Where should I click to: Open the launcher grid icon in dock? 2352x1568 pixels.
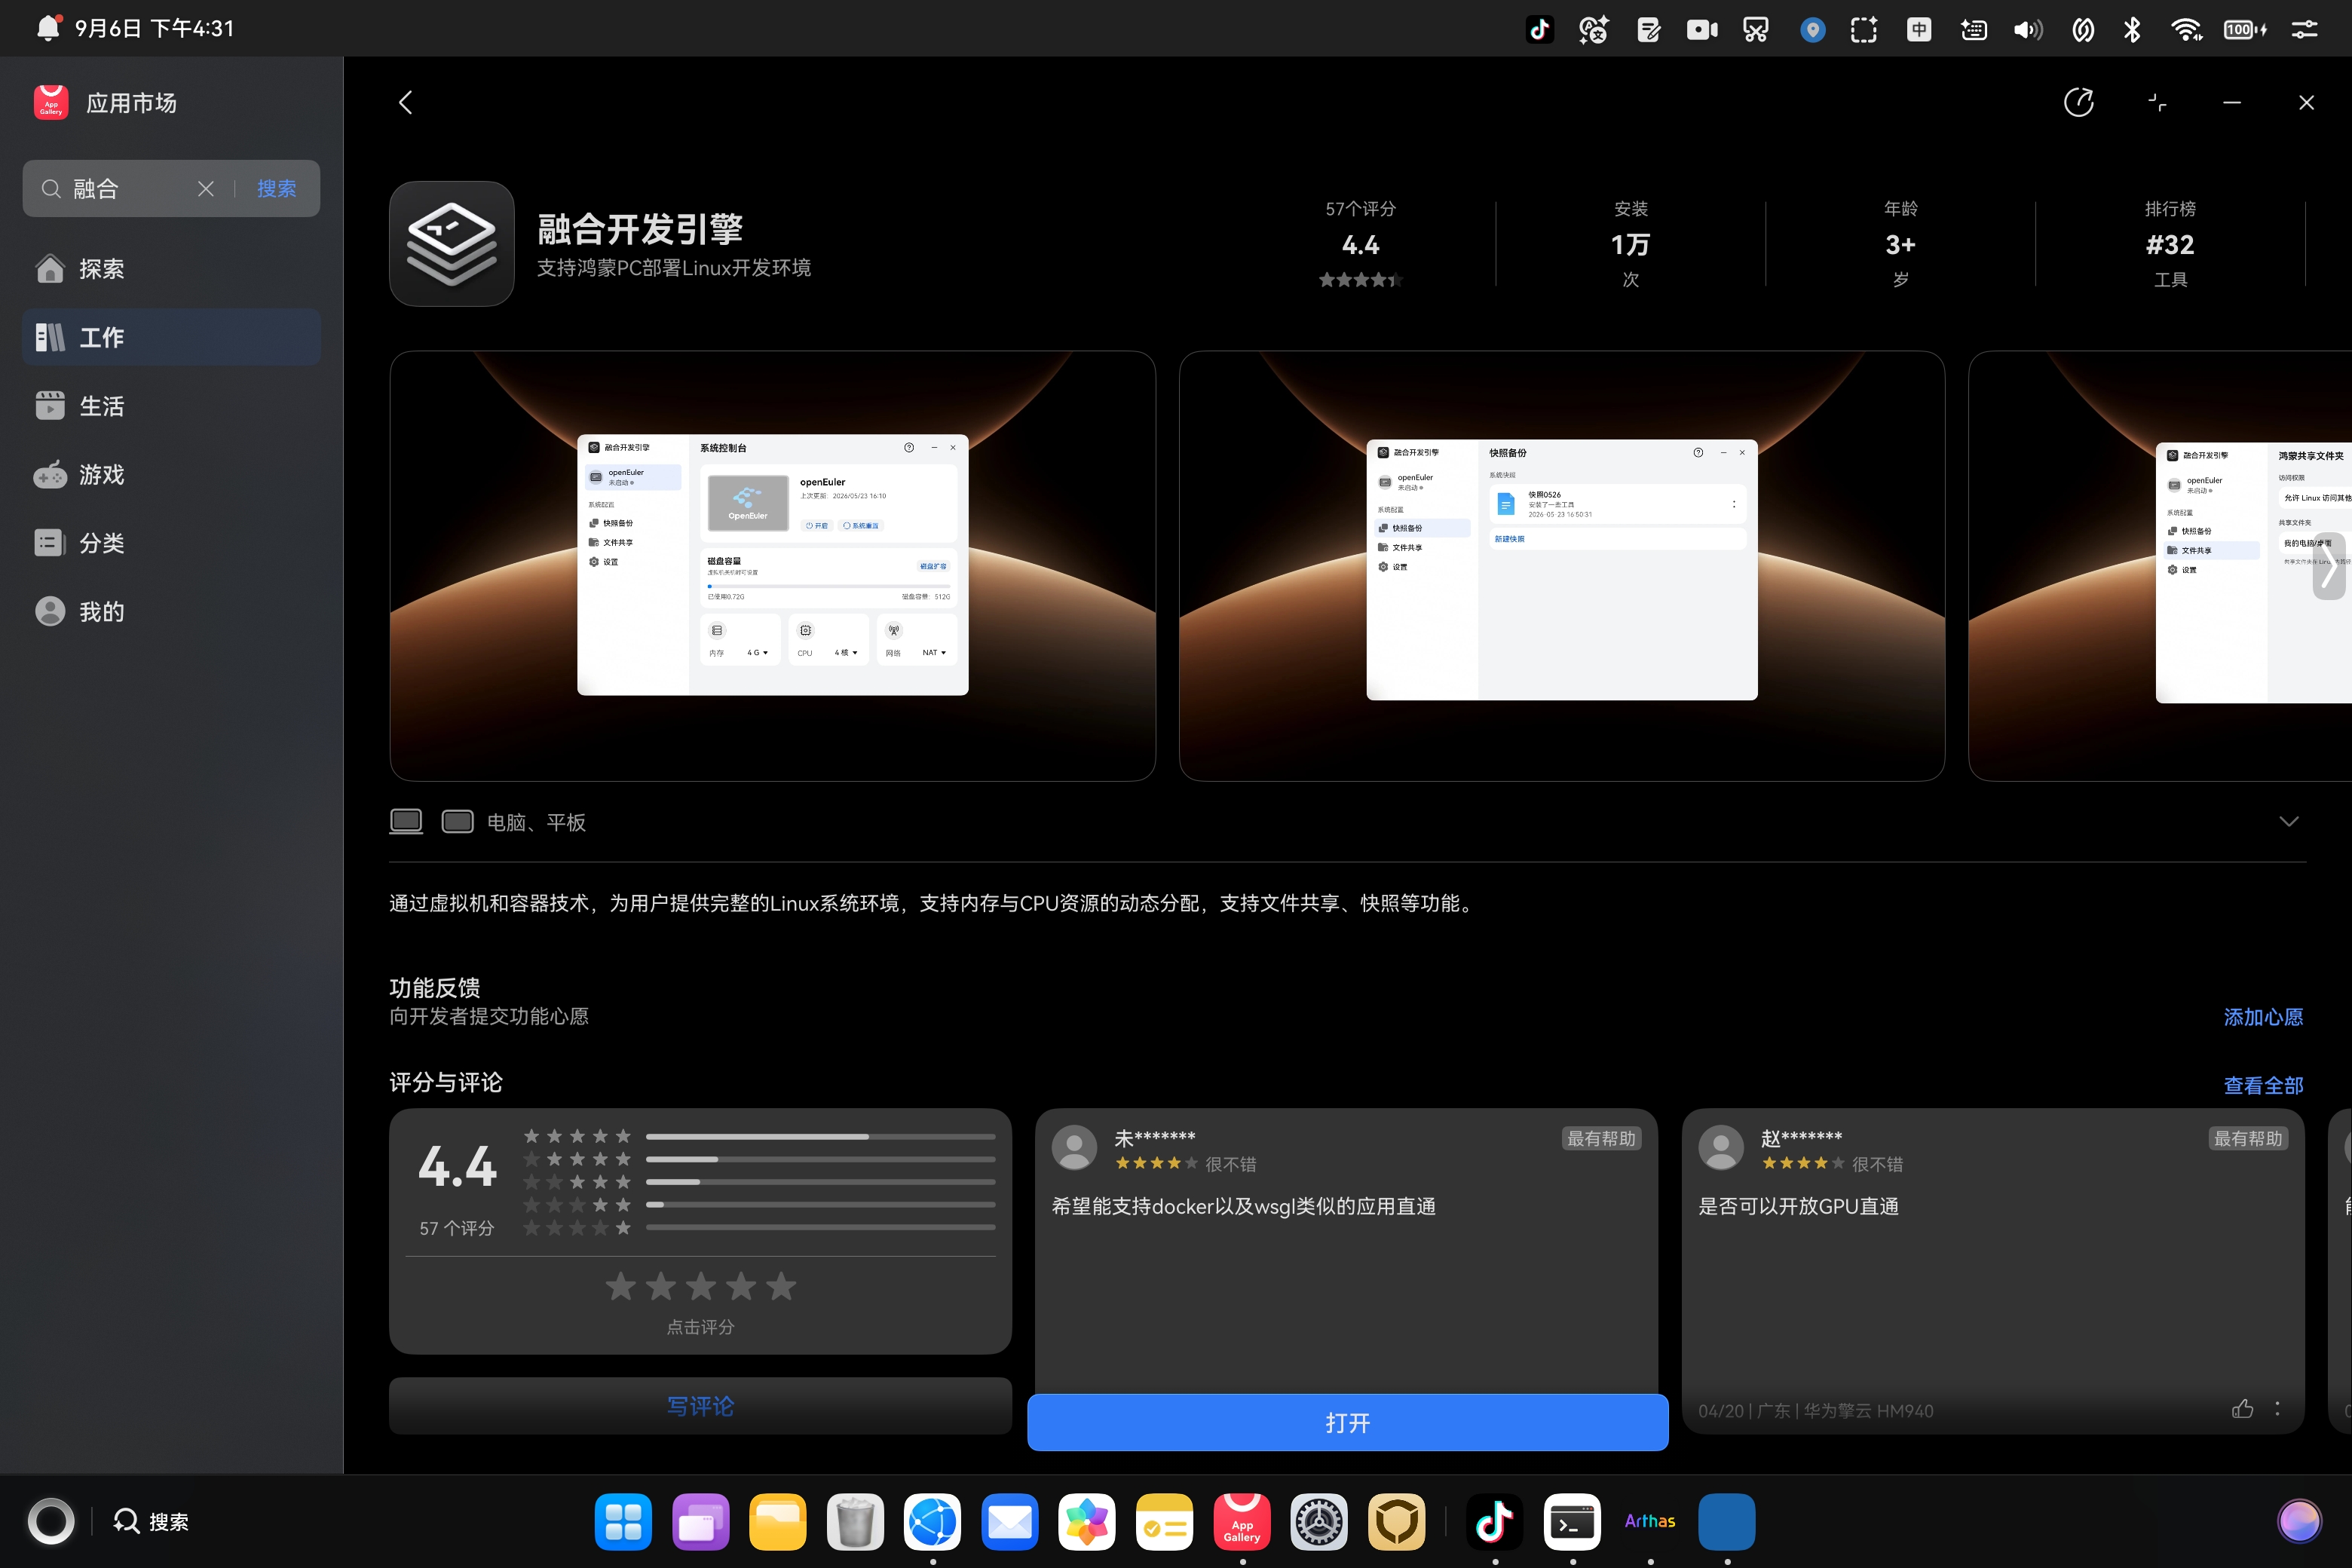pyautogui.click(x=623, y=1521)
